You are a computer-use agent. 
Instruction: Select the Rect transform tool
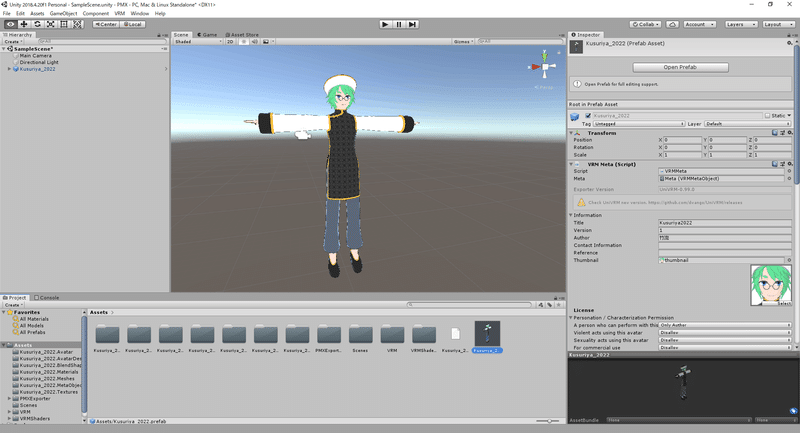[64, 24]
